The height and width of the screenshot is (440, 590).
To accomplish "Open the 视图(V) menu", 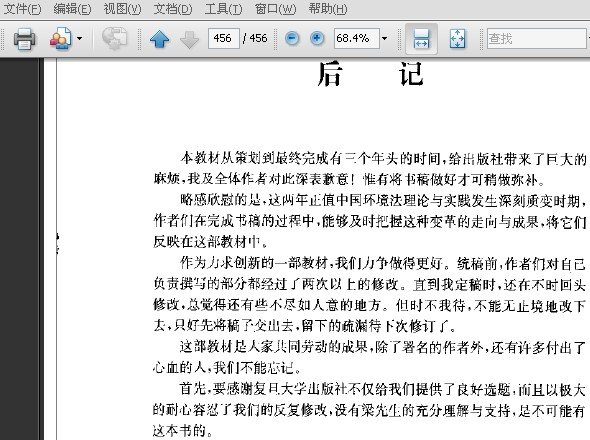I will click(122, 9).
